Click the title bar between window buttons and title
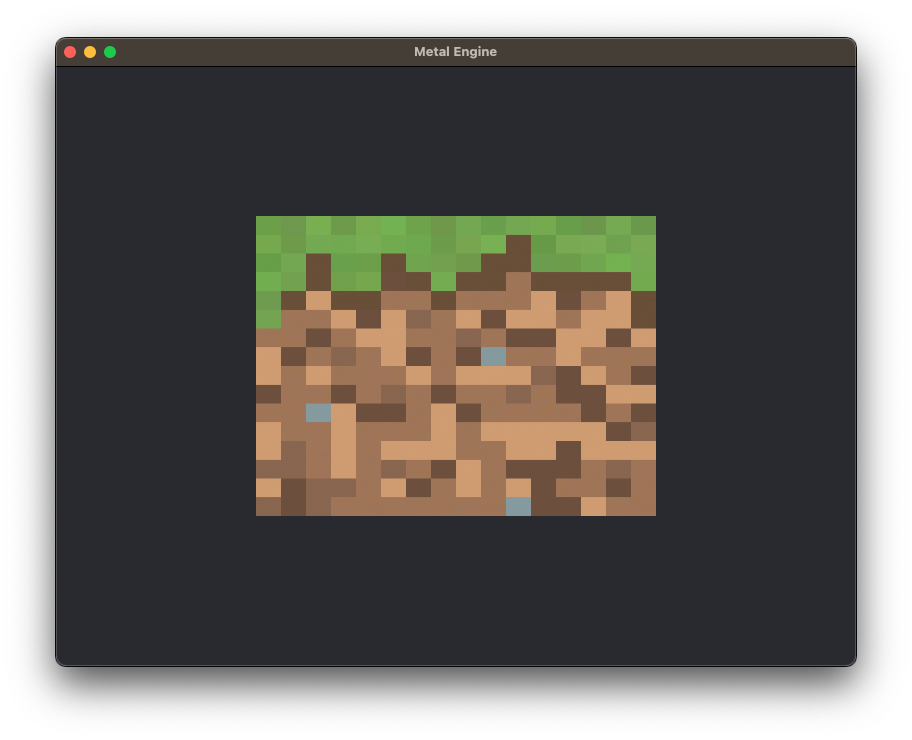 click(260, 52)
